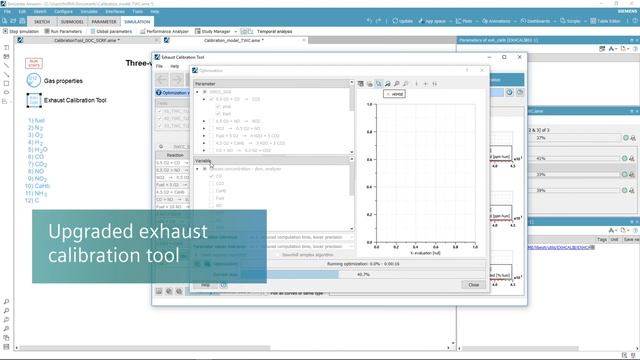Open the Table Editor
Viewport: 640px width, 360px height.
[605, 21]
